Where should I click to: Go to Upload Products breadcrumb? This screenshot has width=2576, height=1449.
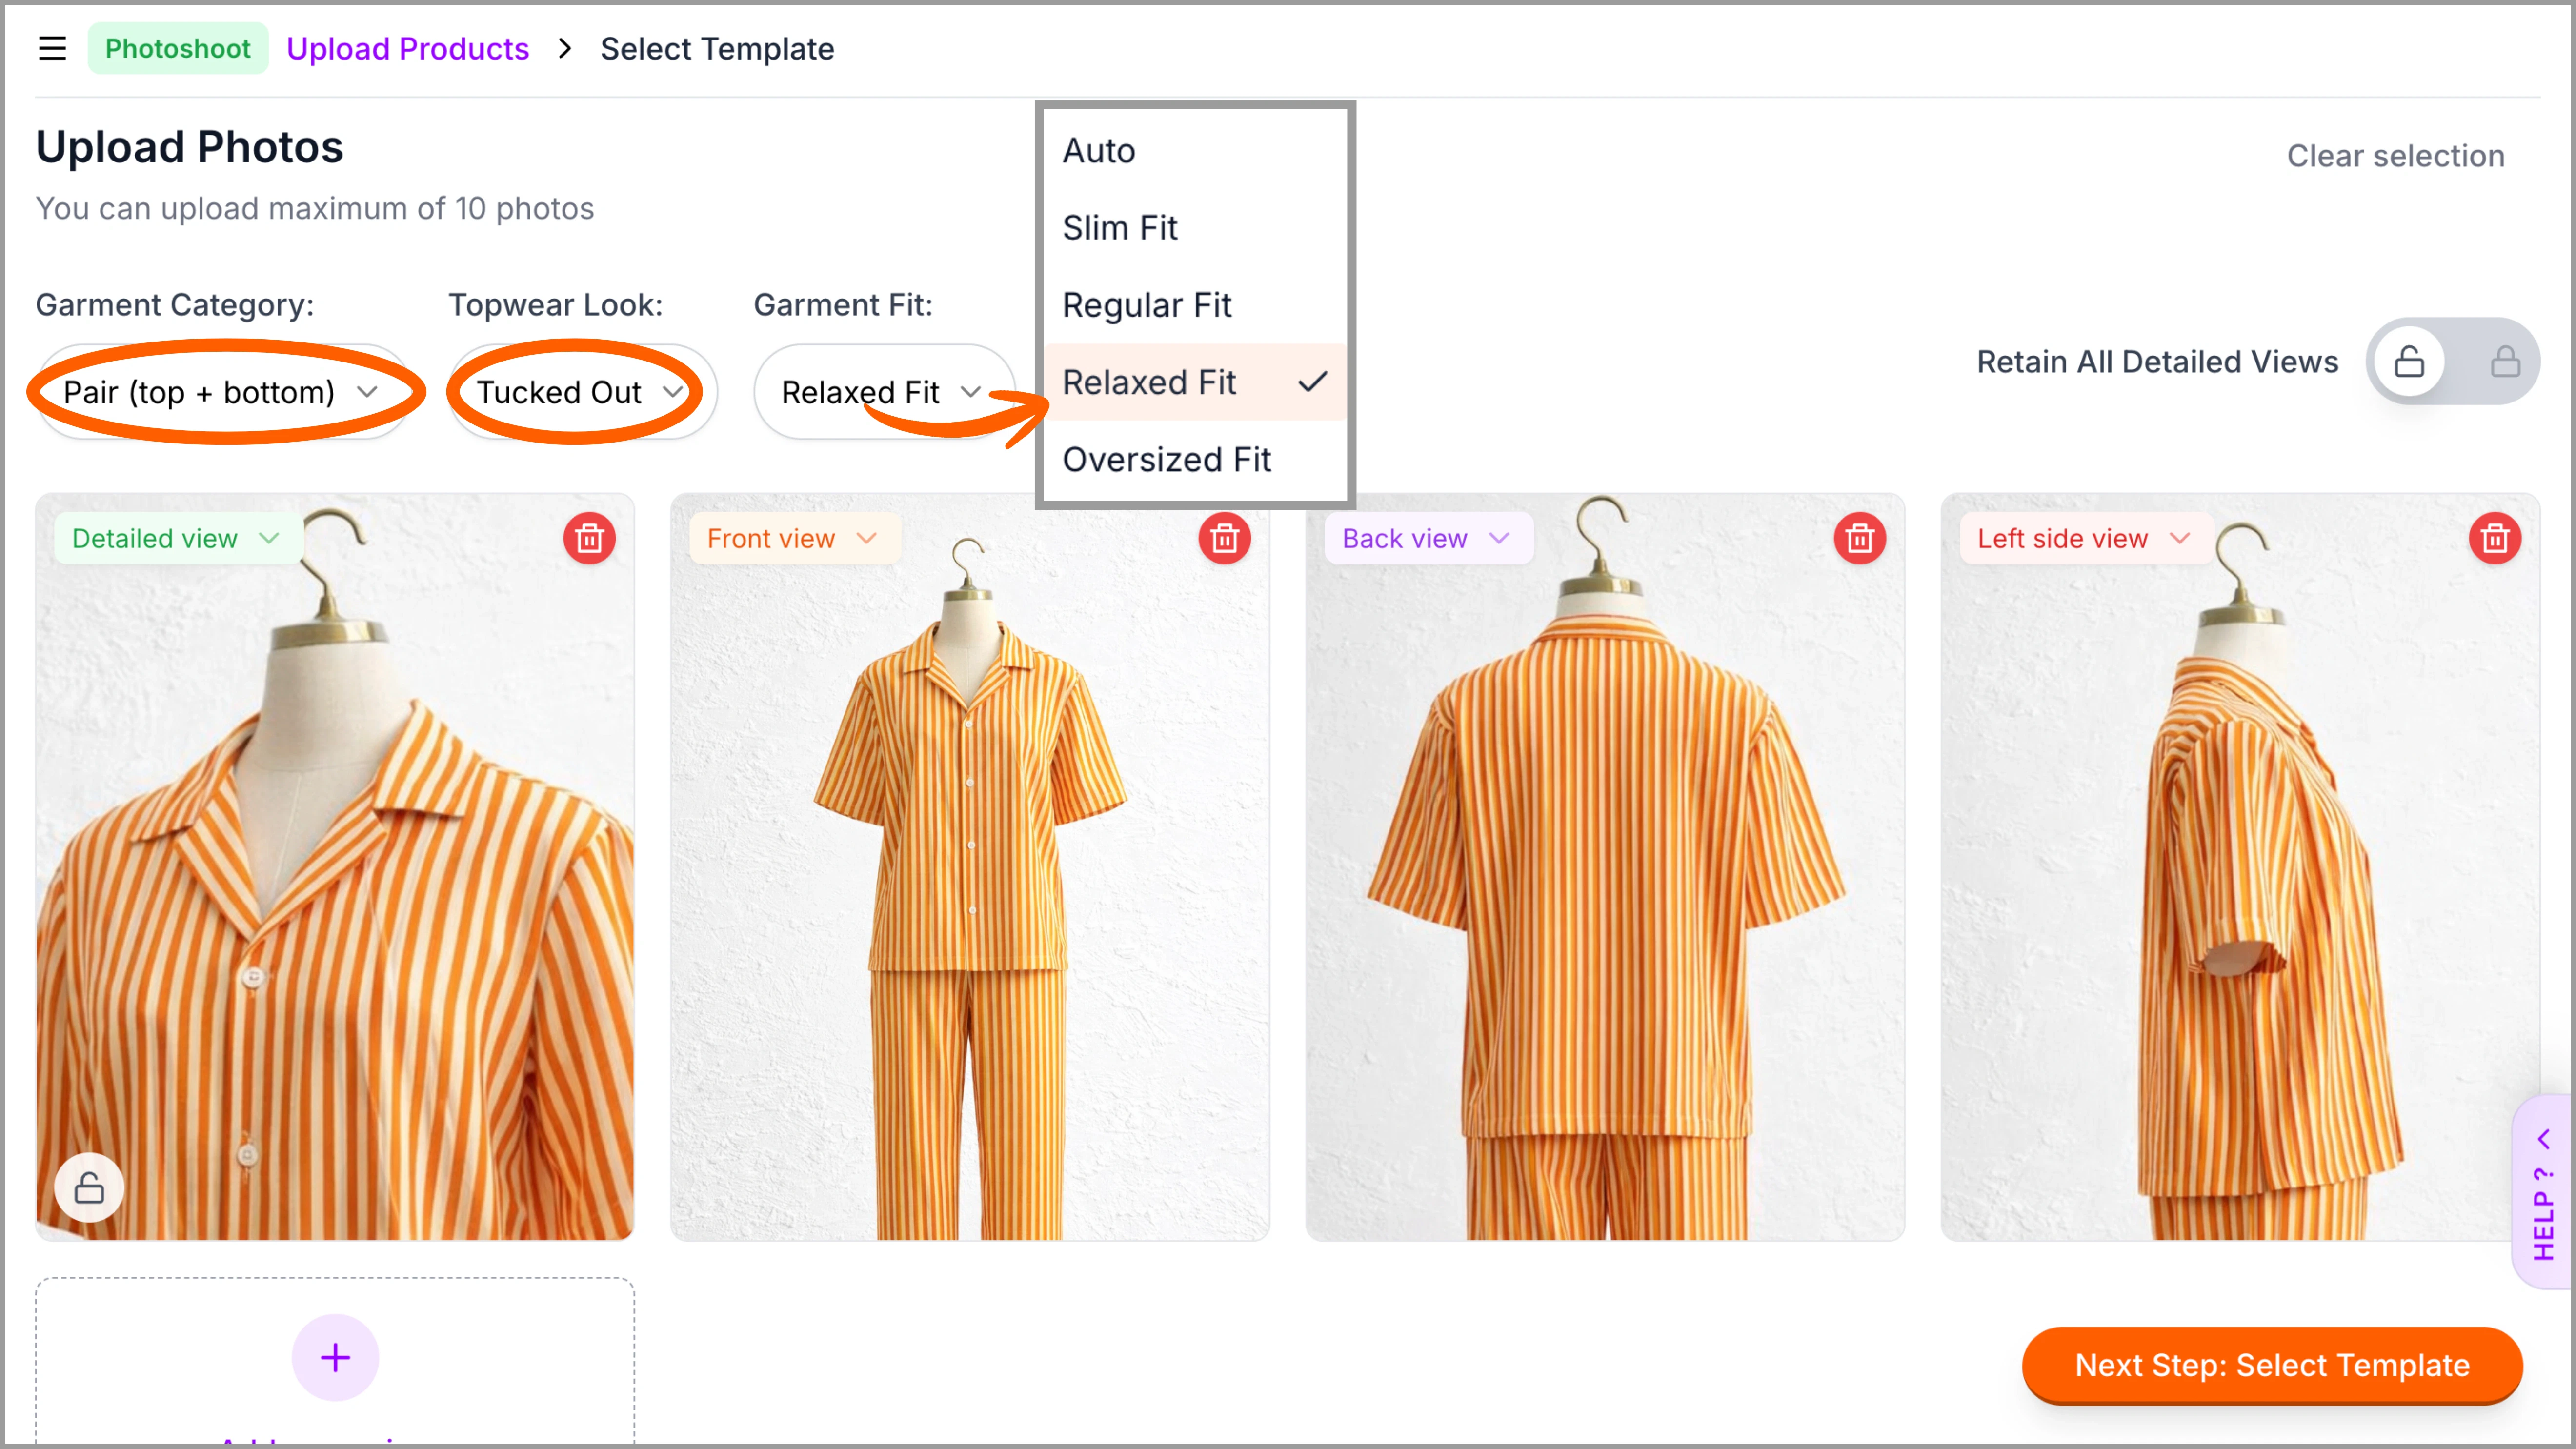407,48
